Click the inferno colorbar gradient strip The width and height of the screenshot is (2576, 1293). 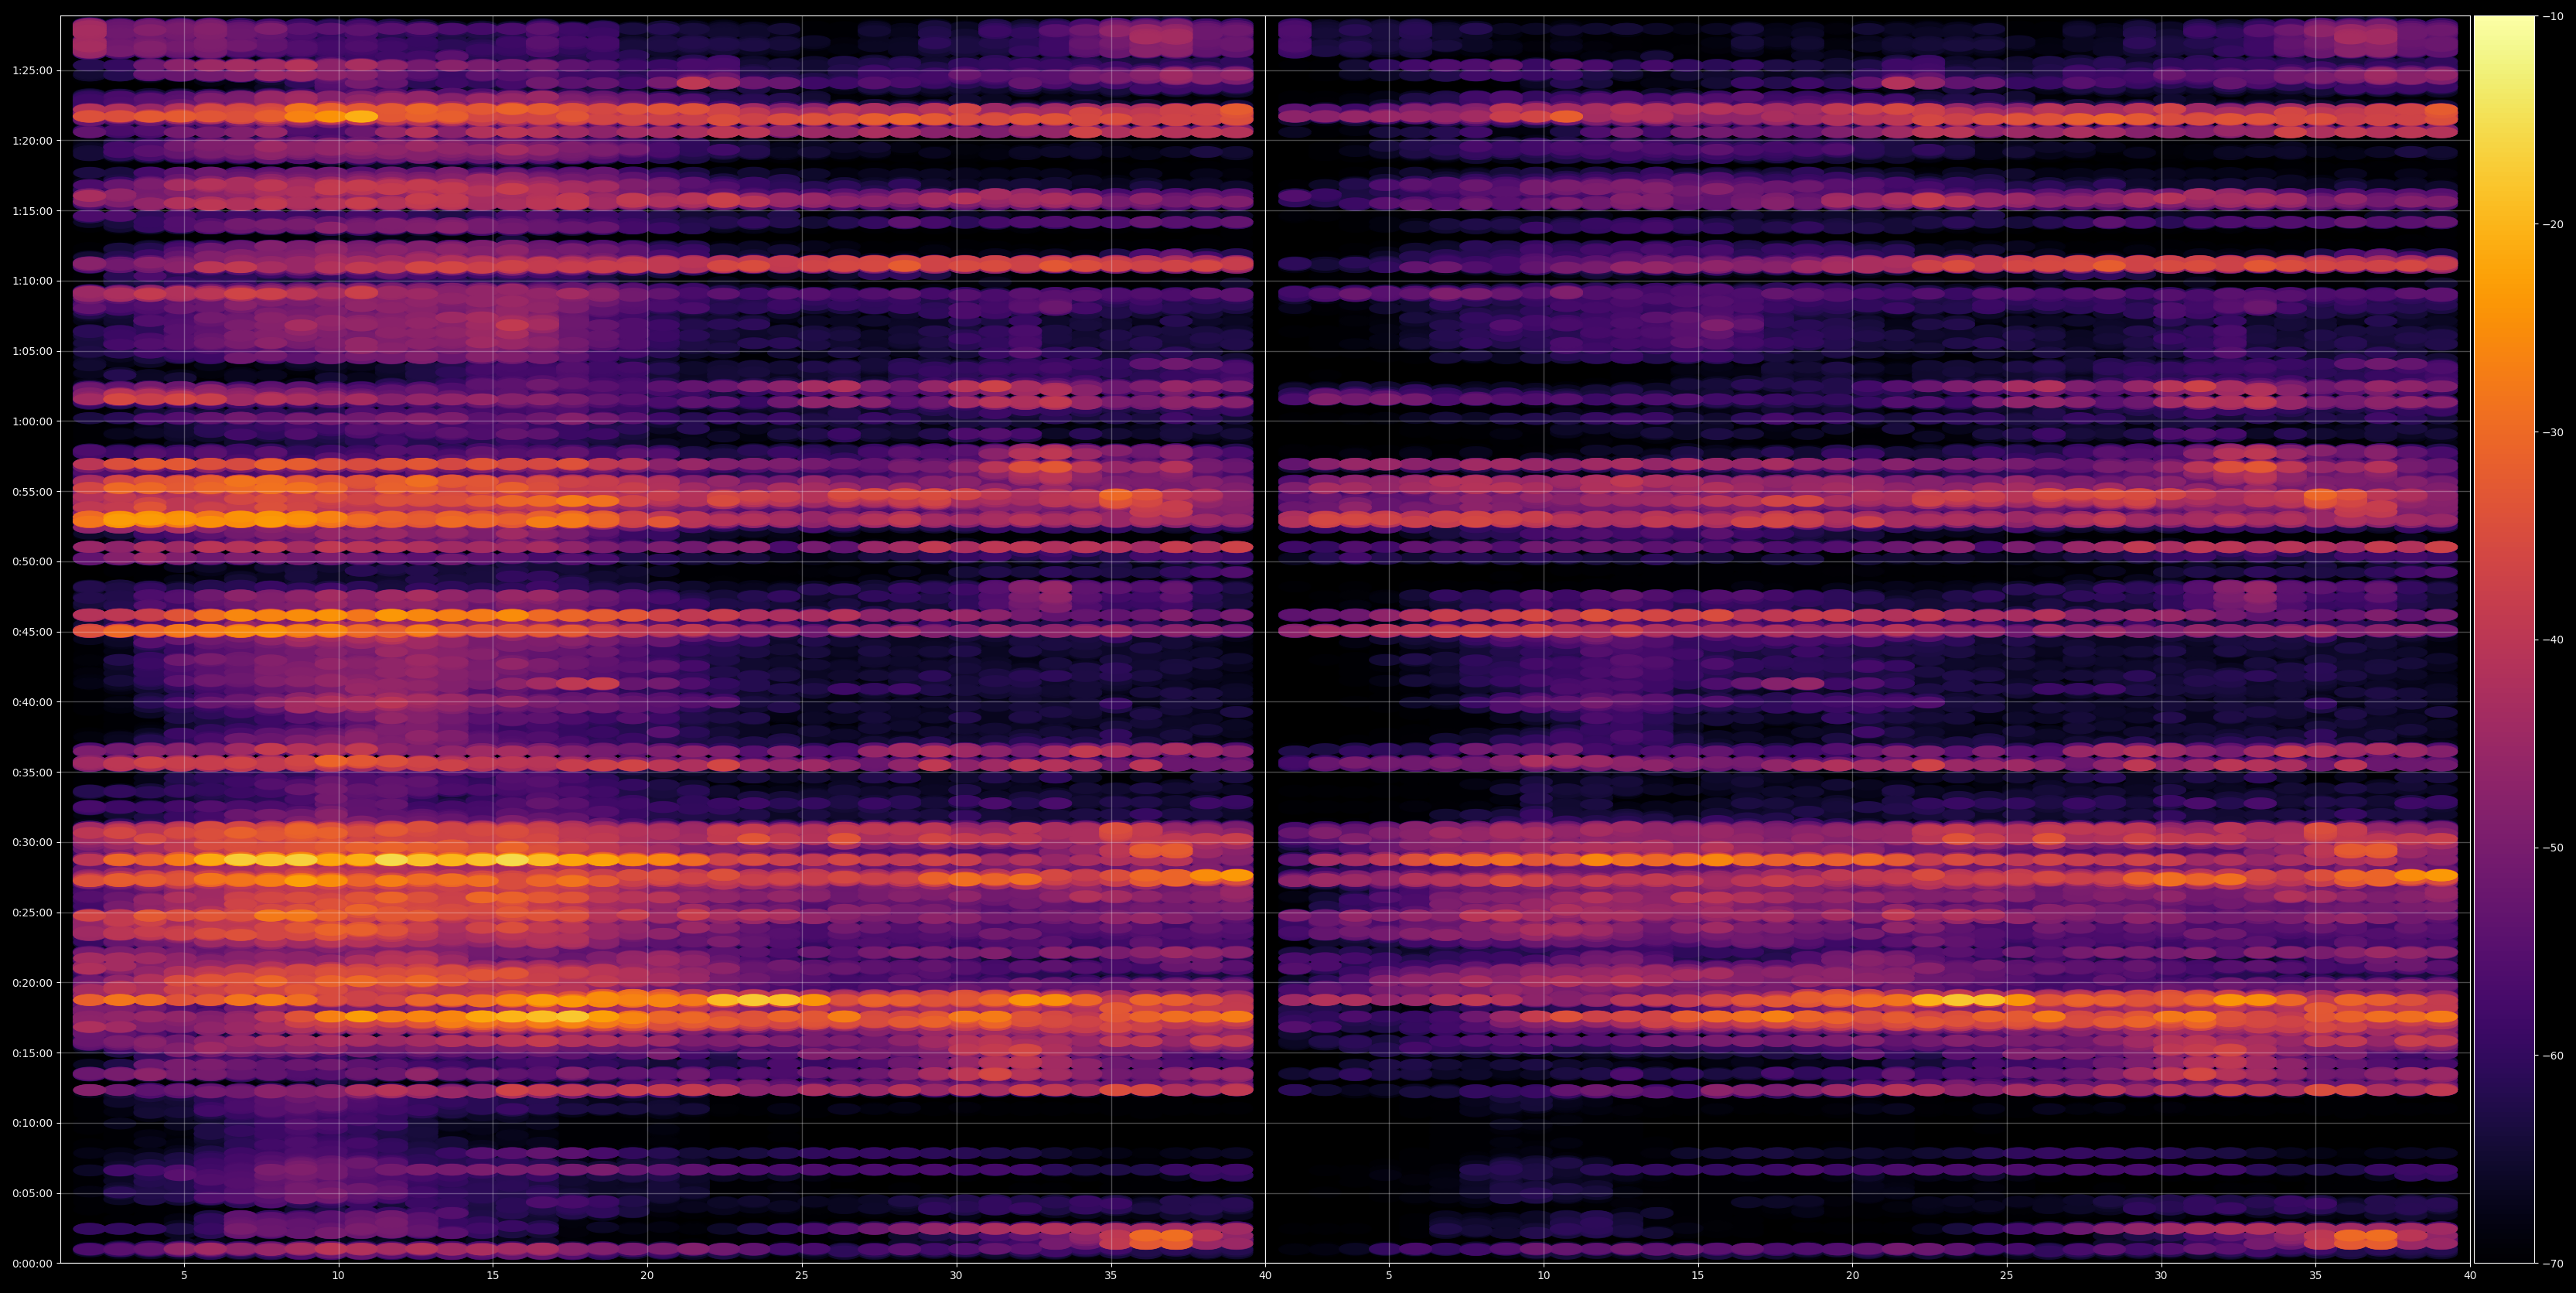point(2504,639)
